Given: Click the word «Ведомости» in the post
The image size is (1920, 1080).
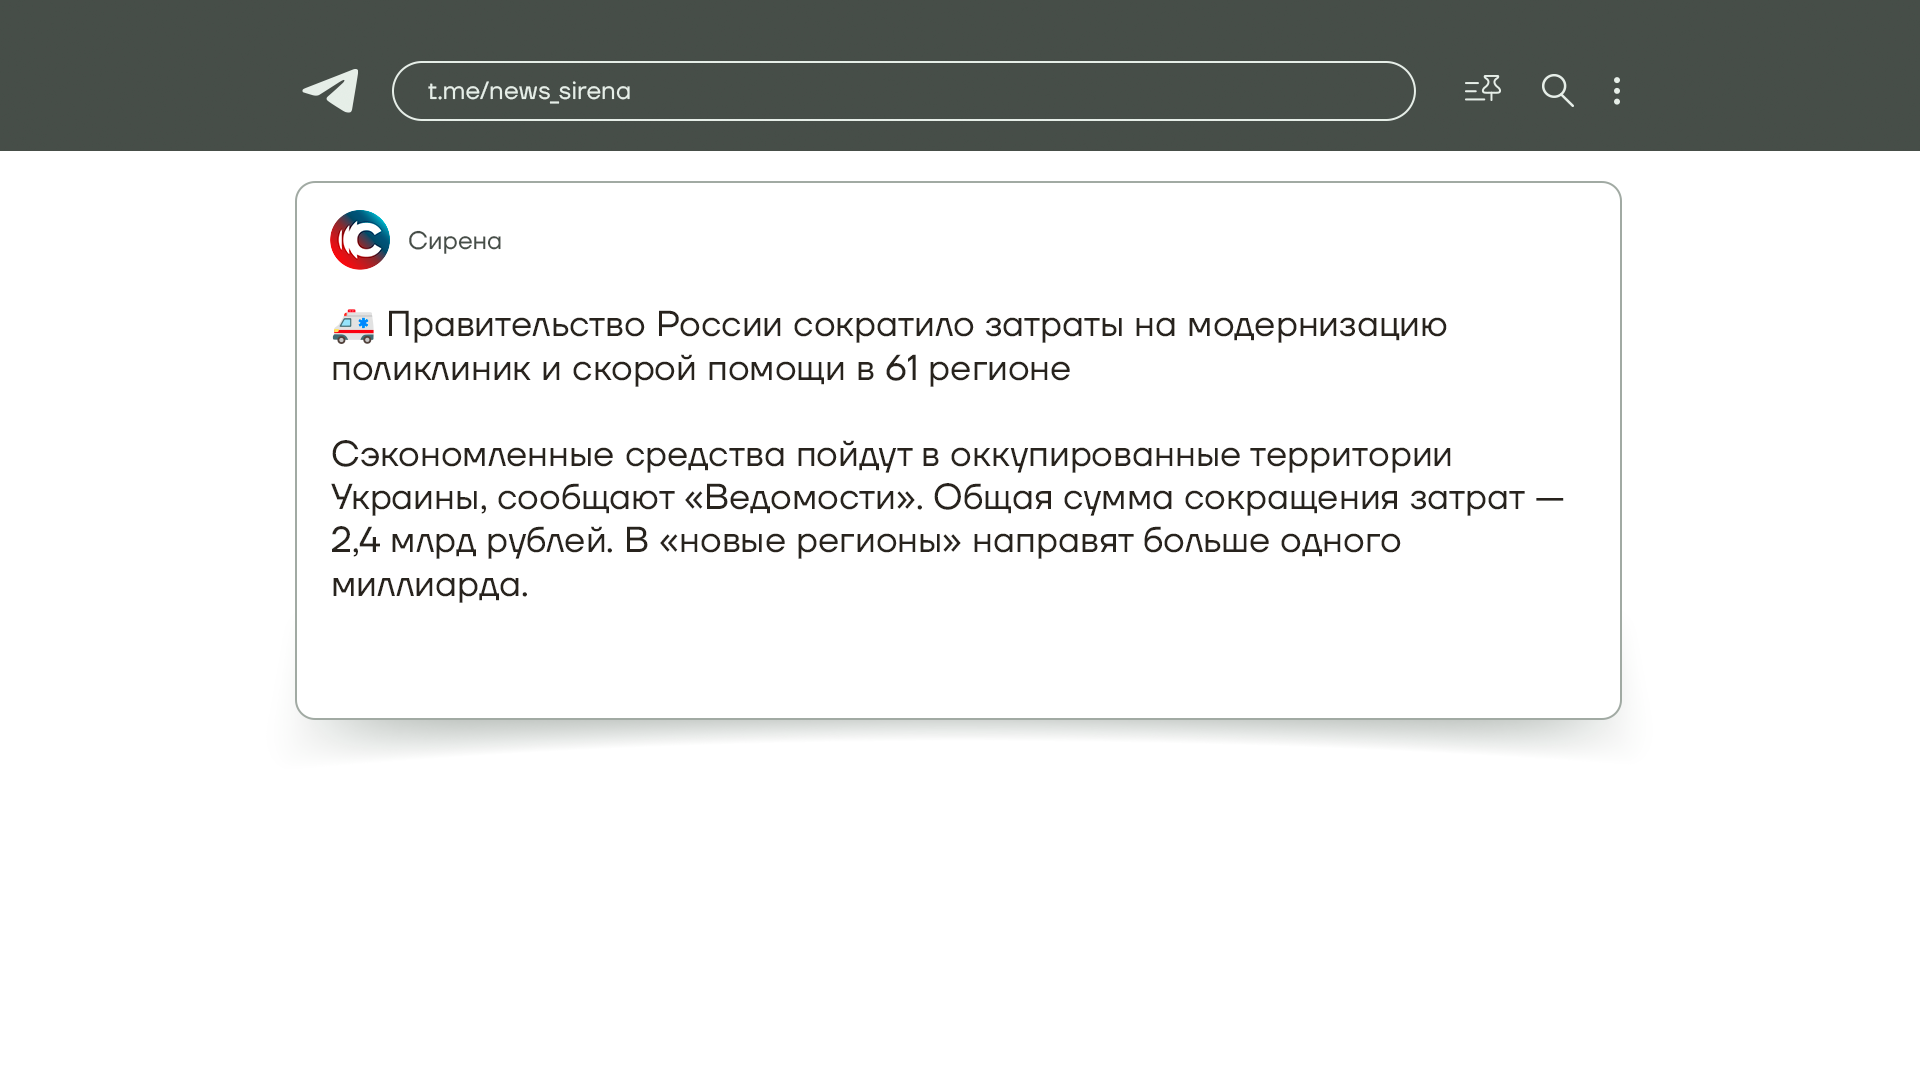Looking at the screenshot, I should 802,498.
